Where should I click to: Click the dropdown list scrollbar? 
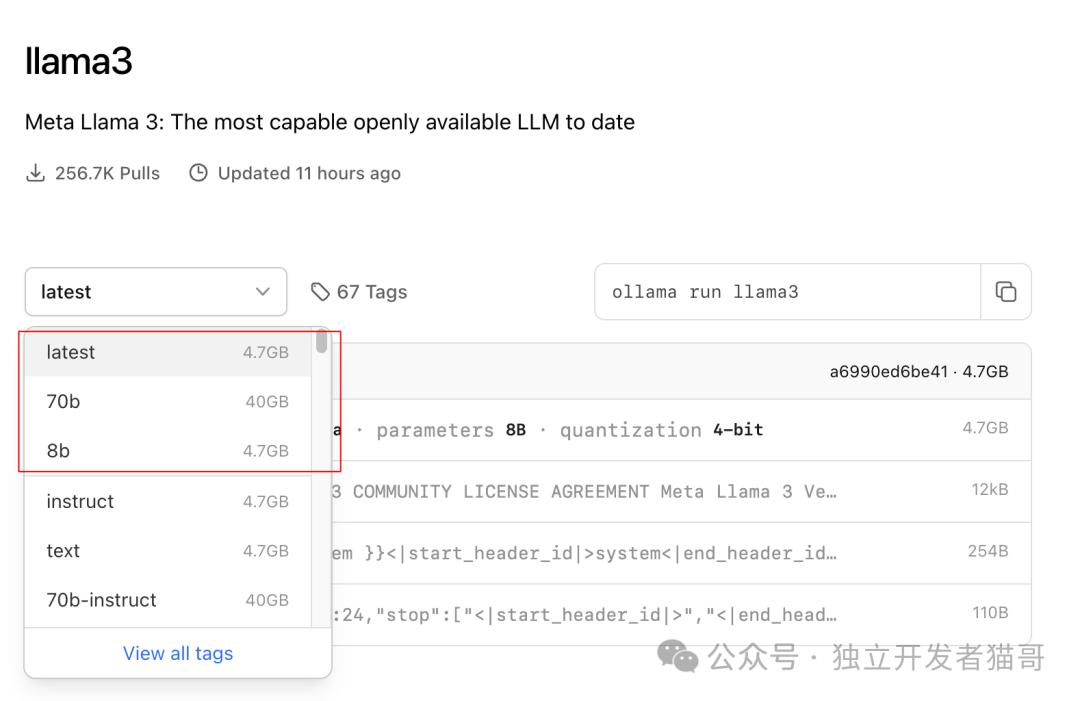click(322, 345)
